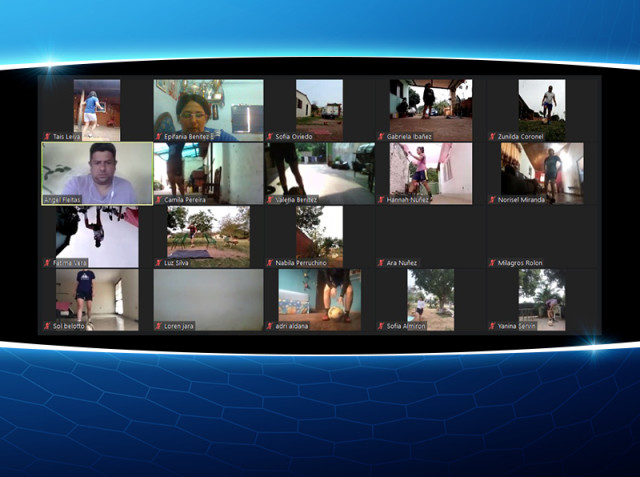
Task: Click muted mic icon next to Loren jara
Action: tap(159, 326)
